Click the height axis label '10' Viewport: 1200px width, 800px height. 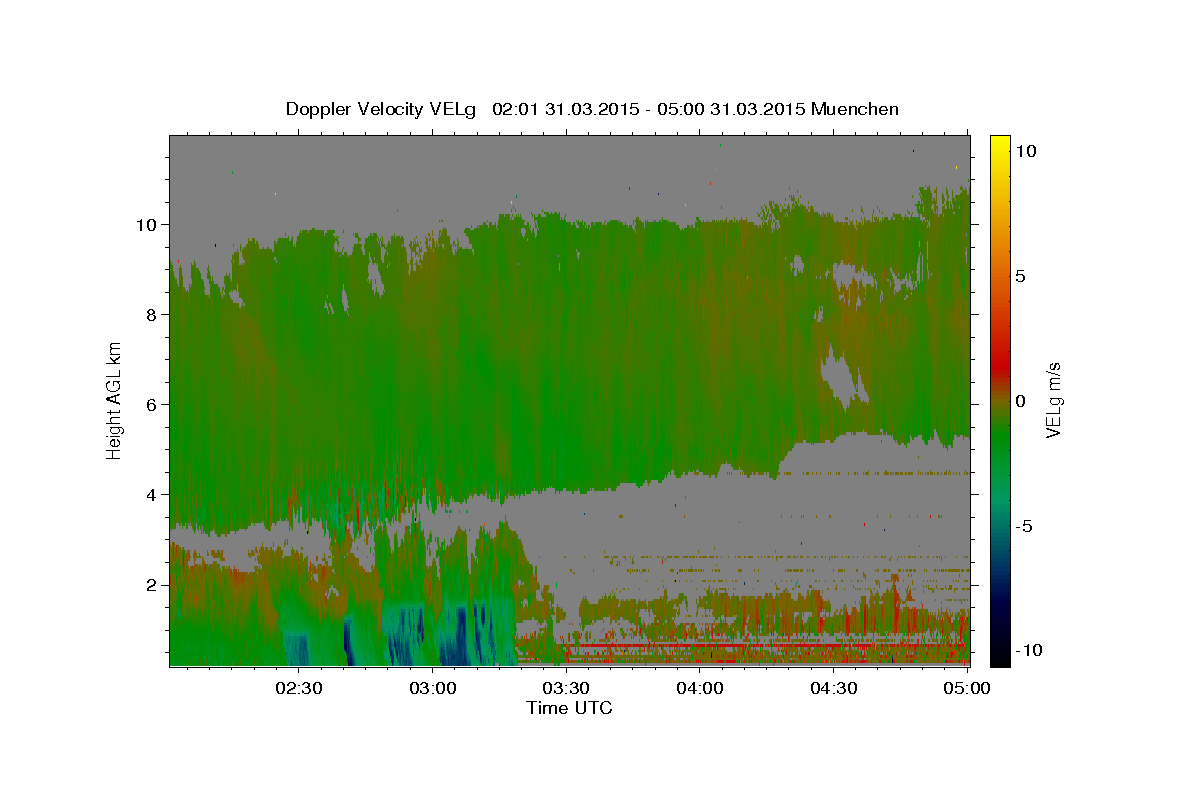(x=146, y=224)
